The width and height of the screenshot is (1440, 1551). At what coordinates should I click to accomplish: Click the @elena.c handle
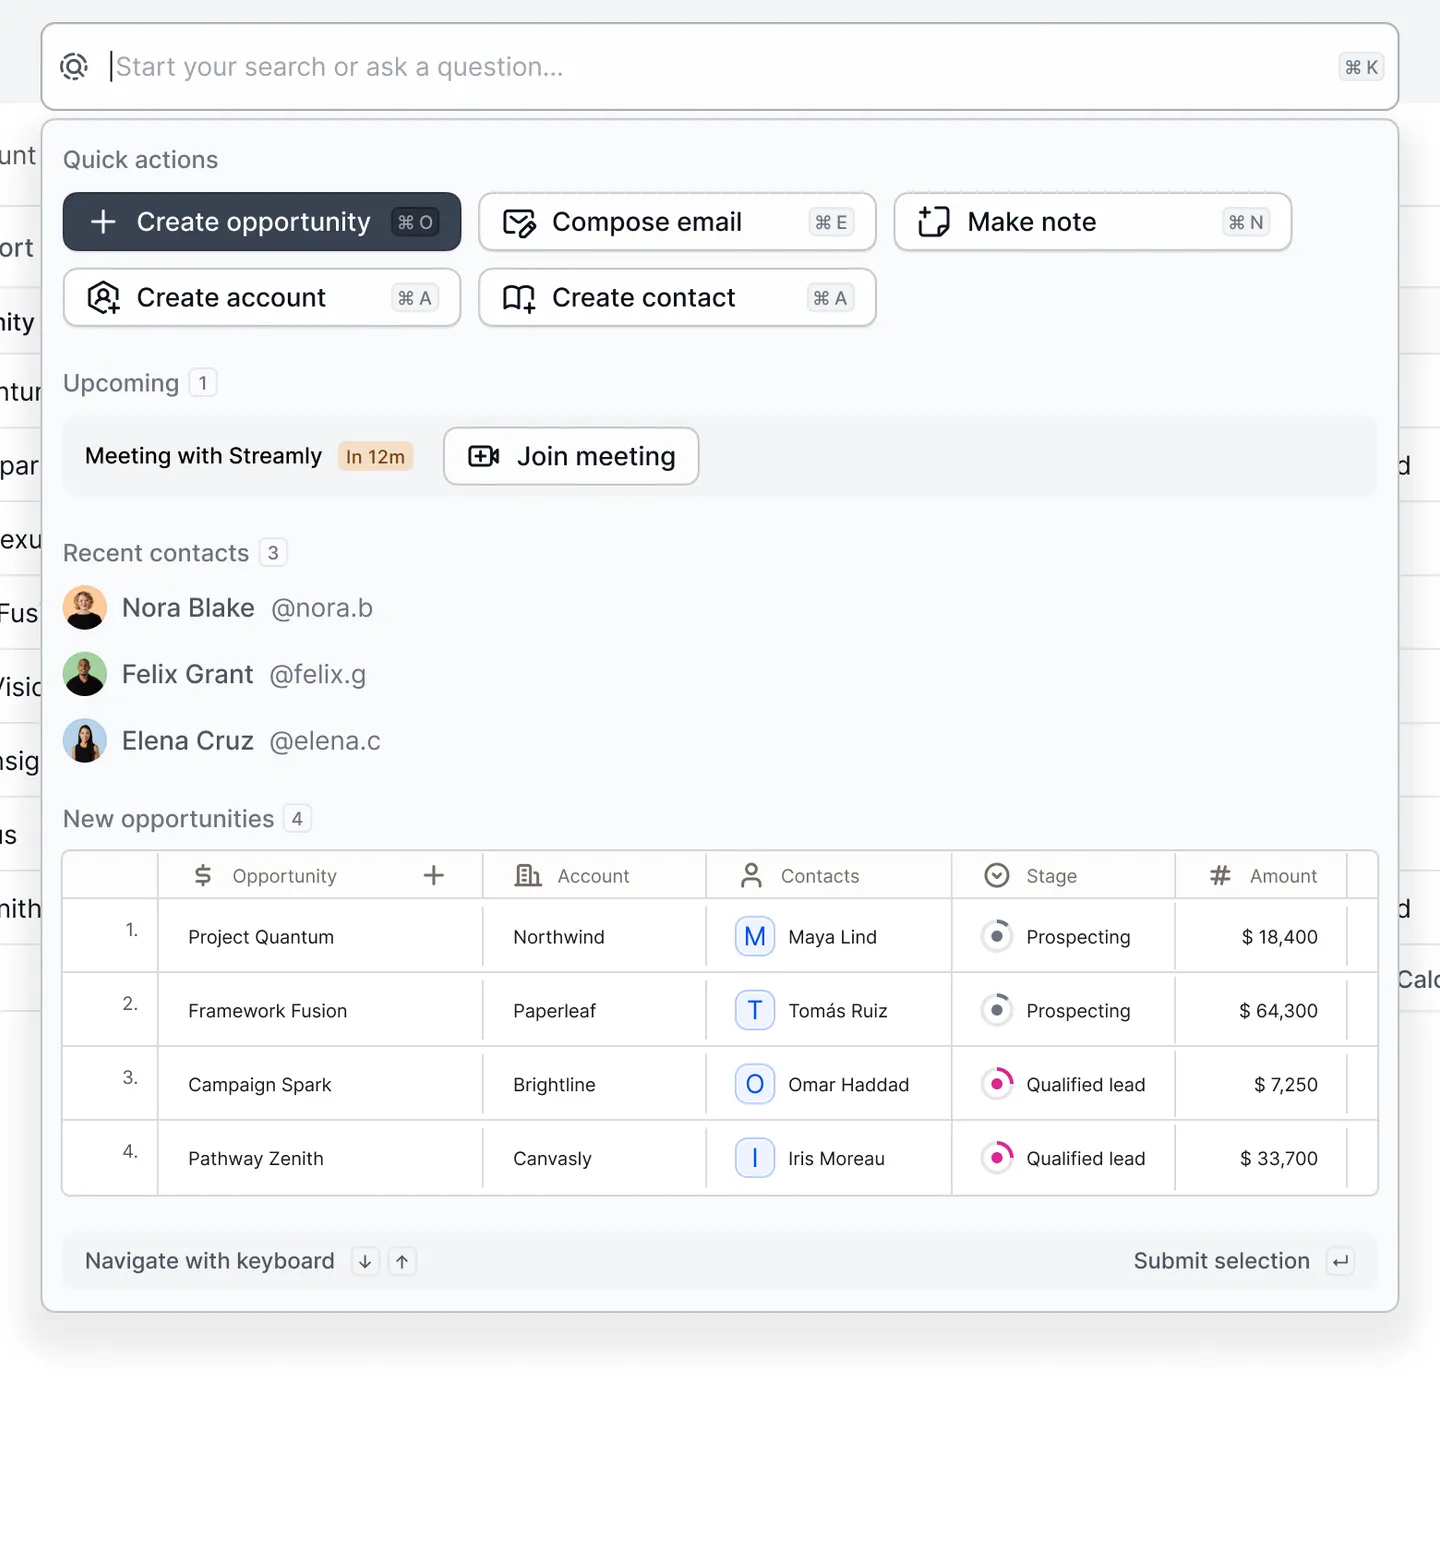[325, 741]
